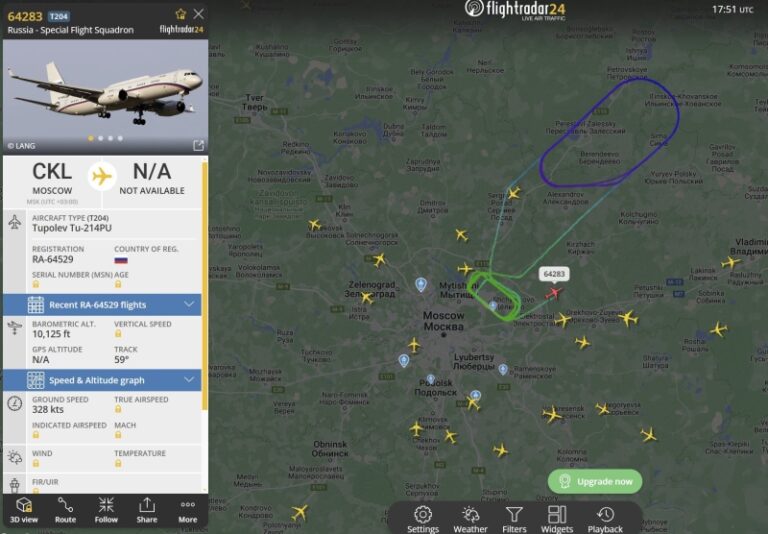Open the Weather layer options

click(x=470, y=519)
